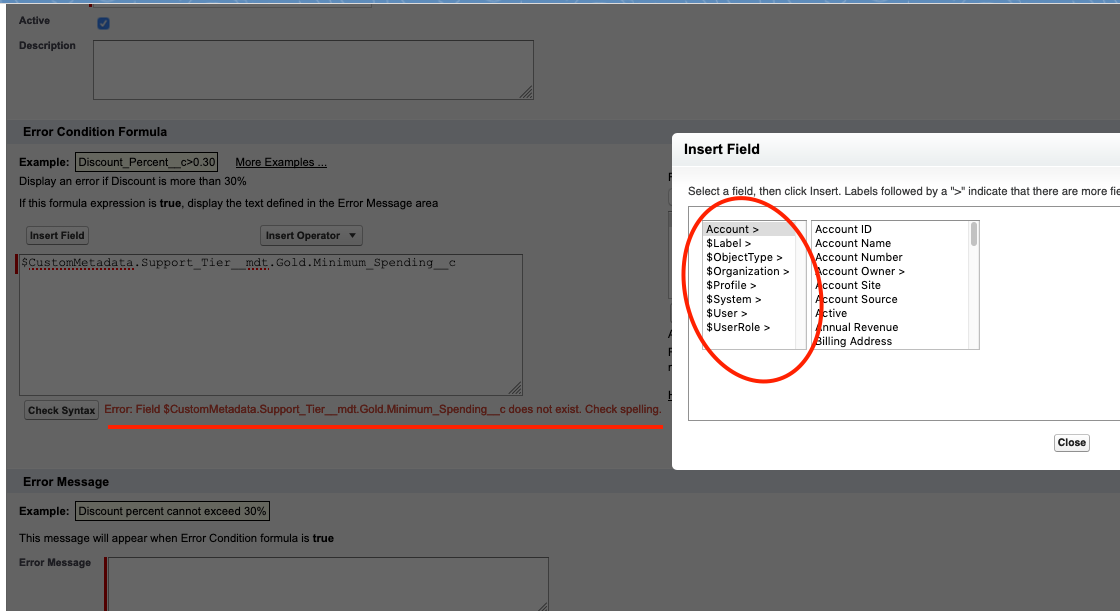Select $Organization > in the field list

pyautogui.click(x=748, y=271)
